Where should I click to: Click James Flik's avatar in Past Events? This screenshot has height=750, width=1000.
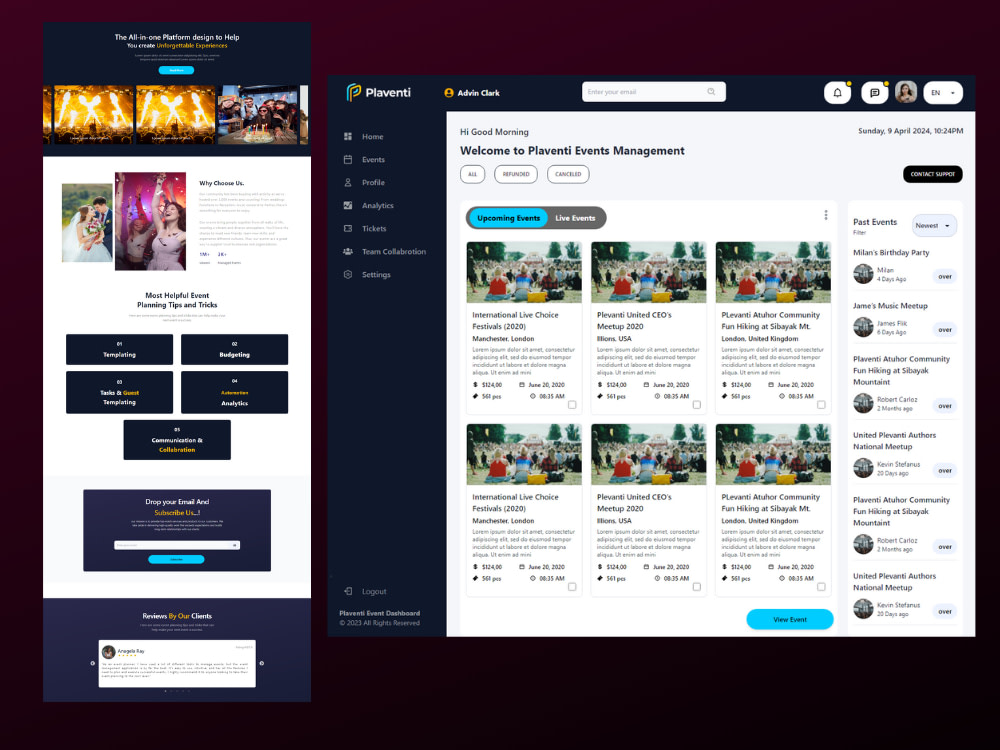click(863, 327)
